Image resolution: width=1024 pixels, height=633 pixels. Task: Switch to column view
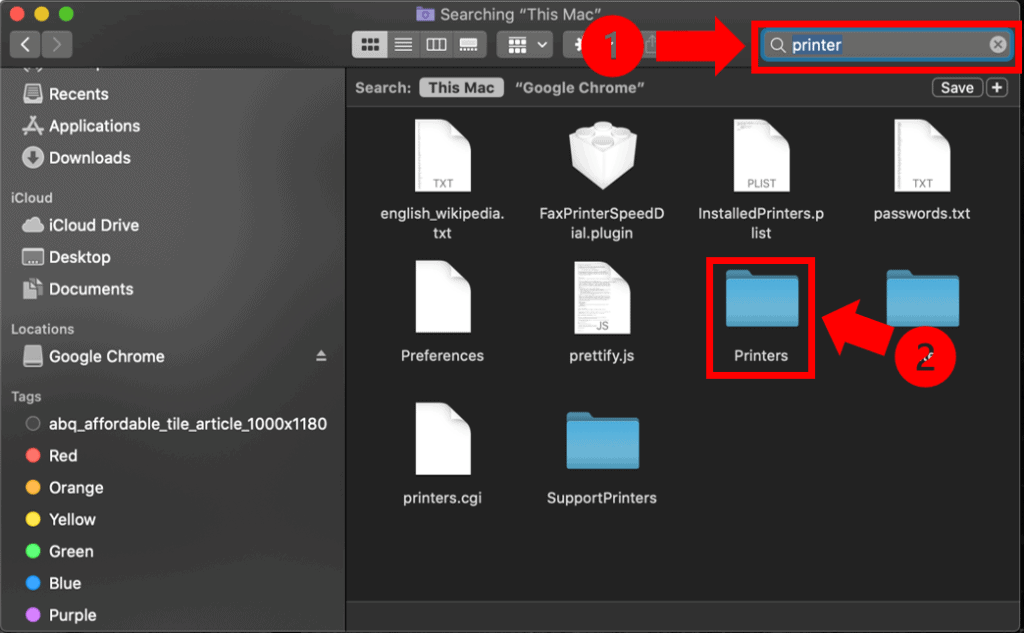click(x=434, y=44)
